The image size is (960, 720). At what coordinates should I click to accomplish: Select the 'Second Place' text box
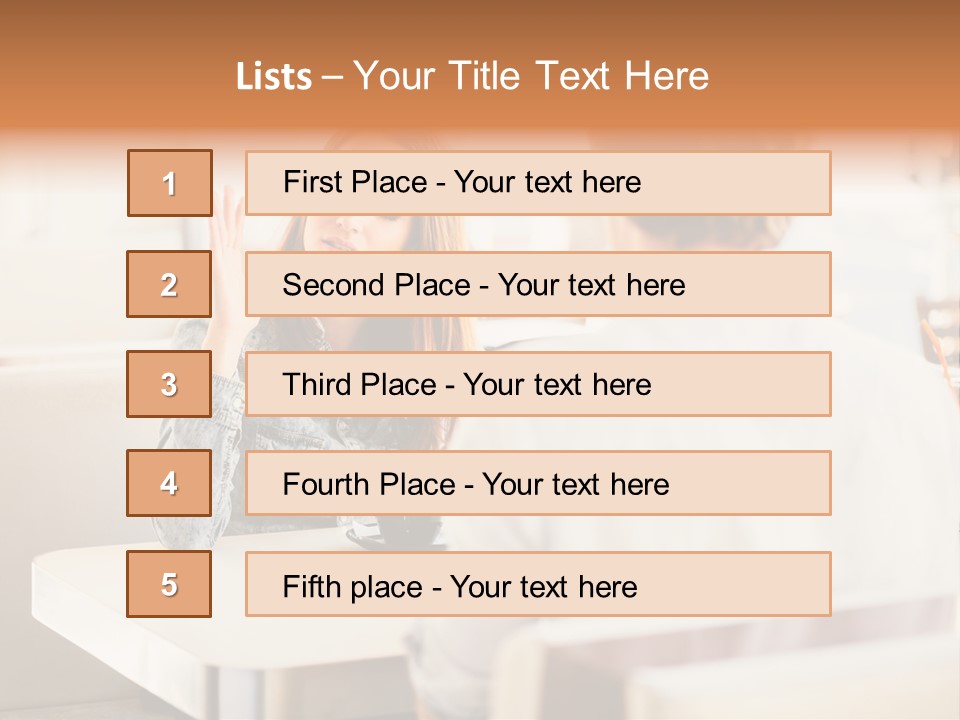(x=538, y=284)
